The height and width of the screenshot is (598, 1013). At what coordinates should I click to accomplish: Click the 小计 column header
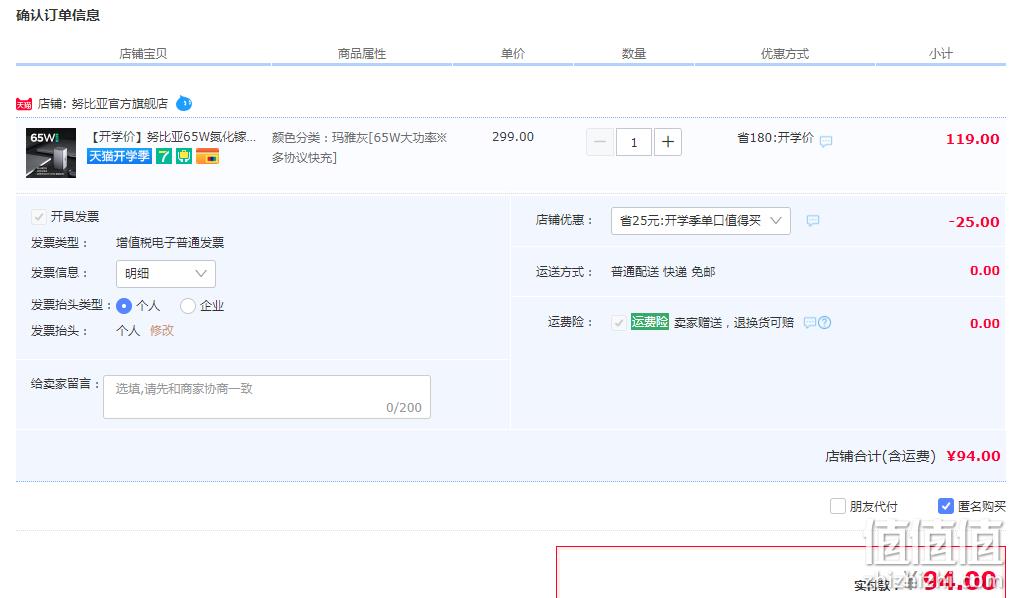pos(941,54)
